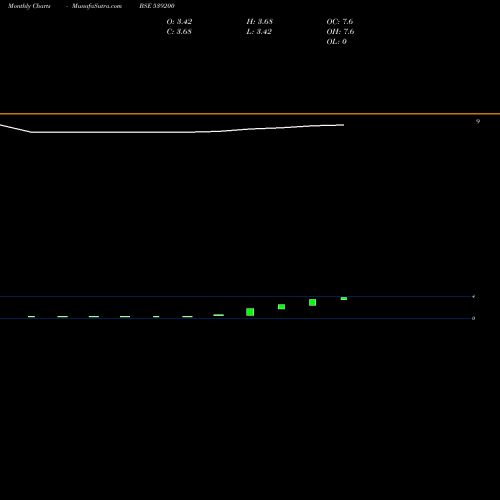Select the 'C: 3.68' close value
The height and width of the screenshot is (500, 500).
[x=179, y=32]
